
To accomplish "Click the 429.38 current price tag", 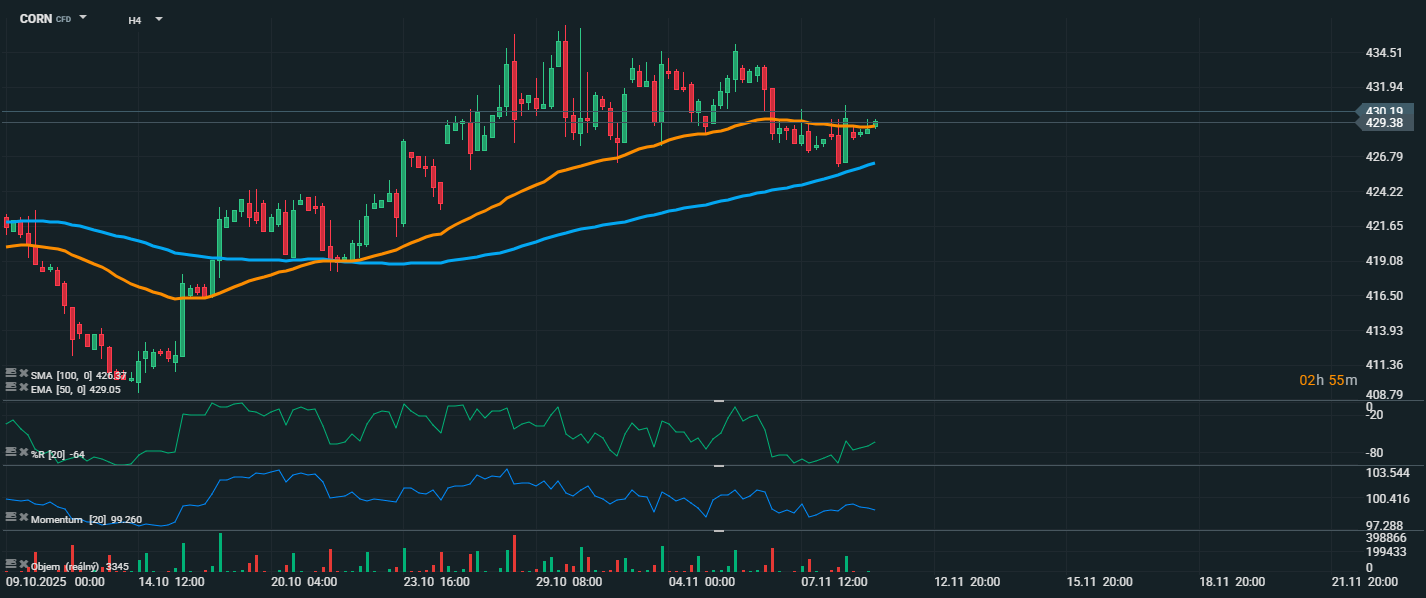I will (1388, 123).
